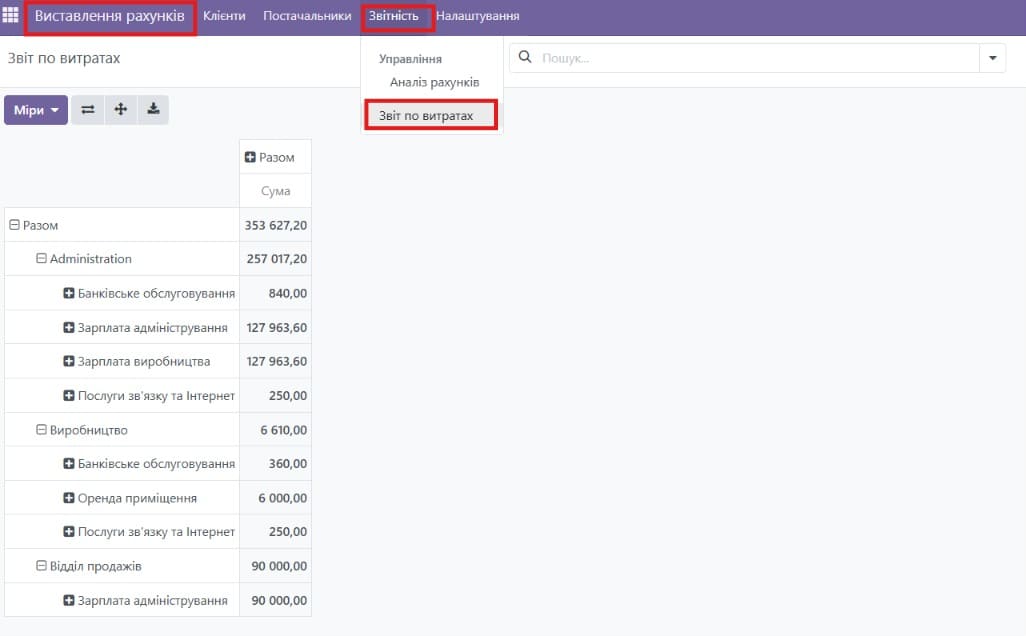Click the Виробництво value 6 610,00
Viewport: 1026px width, 636px height.
point(283,430)
